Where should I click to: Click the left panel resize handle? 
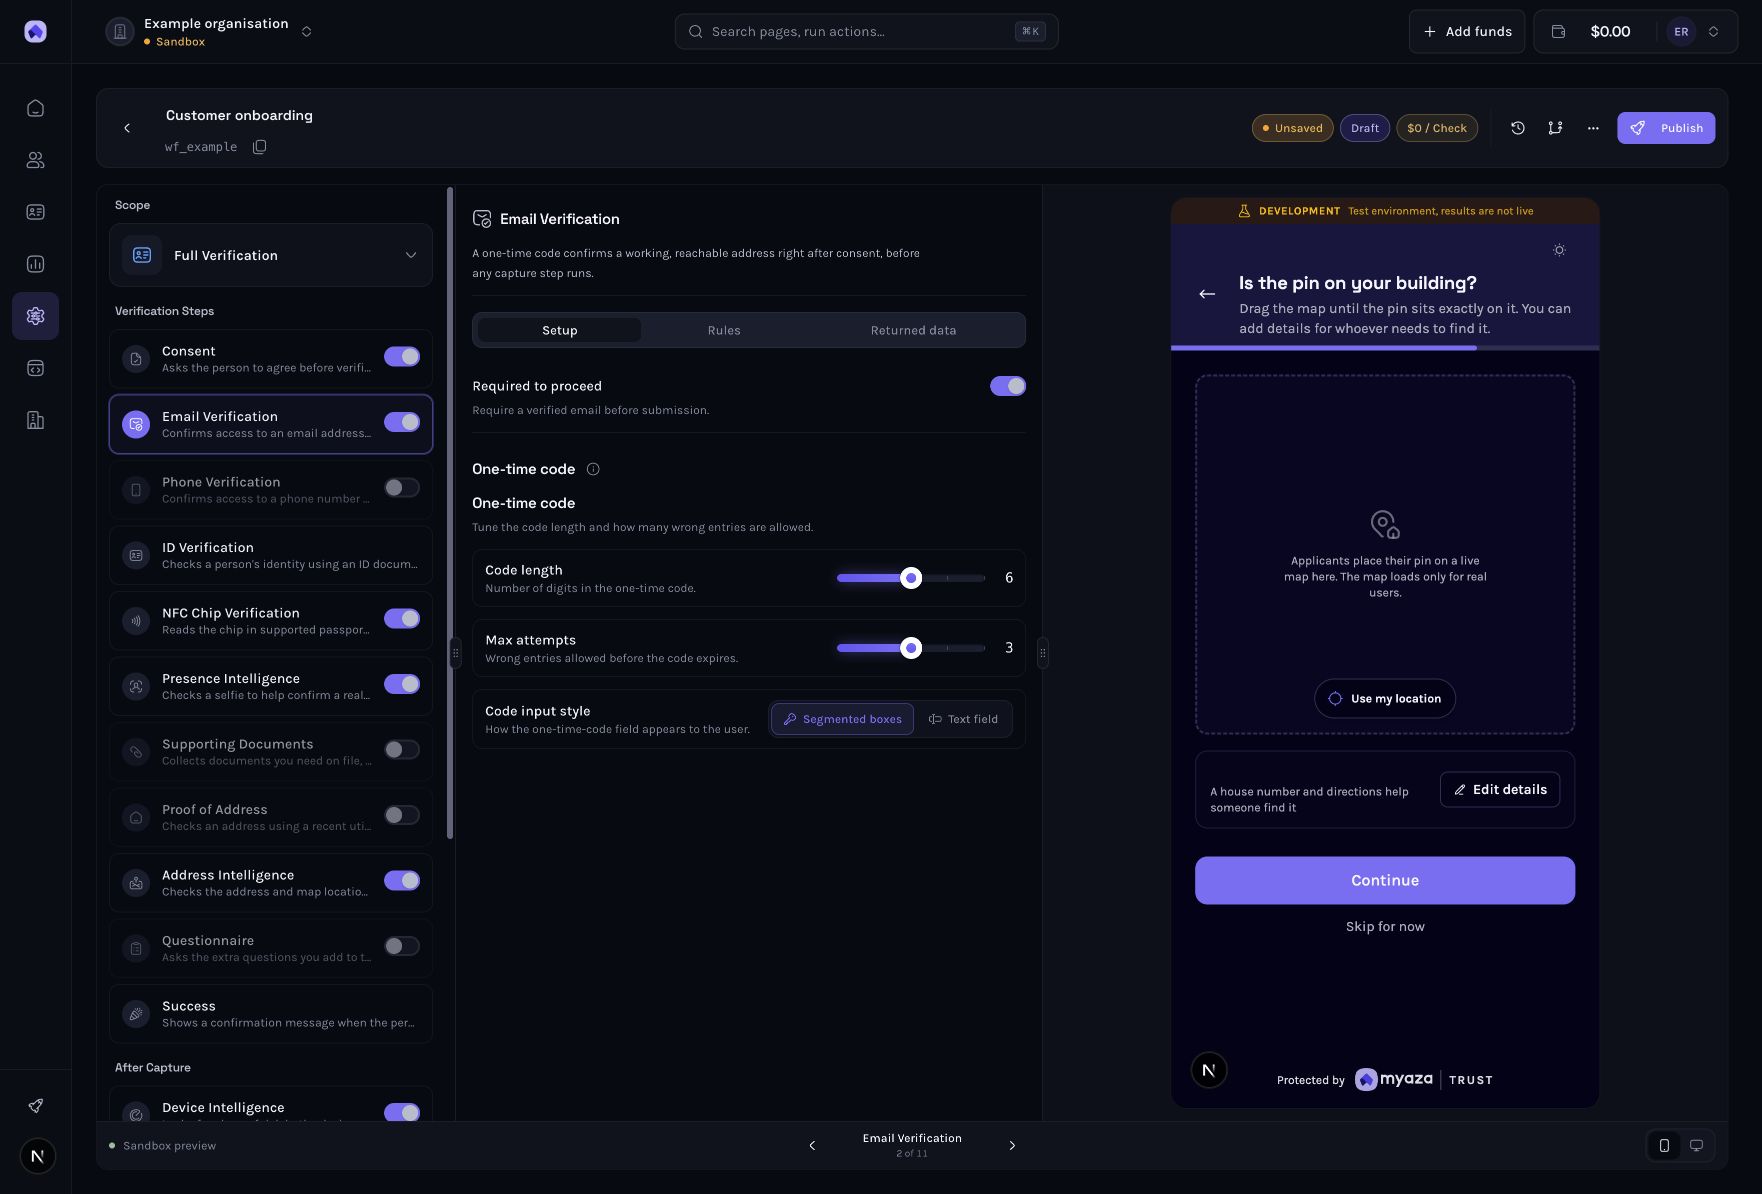(455, 653)
